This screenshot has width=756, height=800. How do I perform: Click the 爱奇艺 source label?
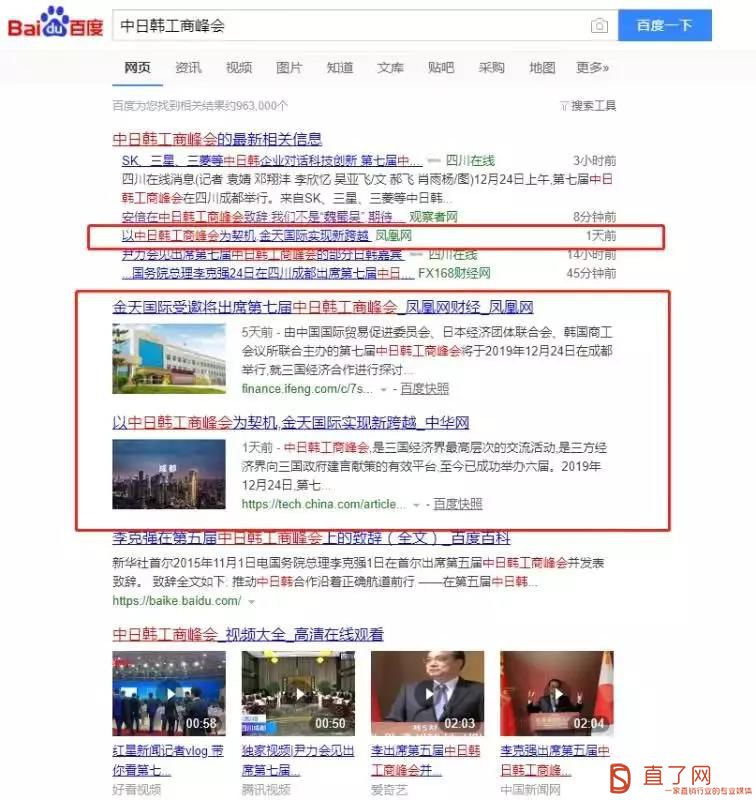point(389,790)
